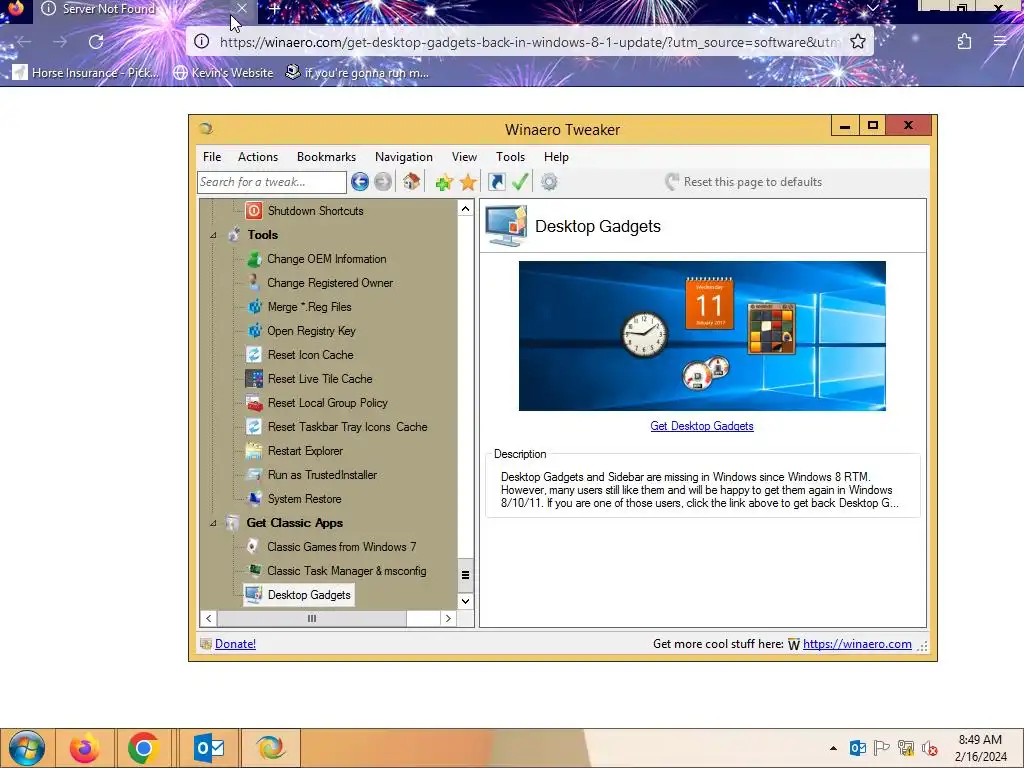The height and width of the screenshot is (768, 1024).
Task: Click Run as TrustedInstaller icon
Action: tap(254, 475)
